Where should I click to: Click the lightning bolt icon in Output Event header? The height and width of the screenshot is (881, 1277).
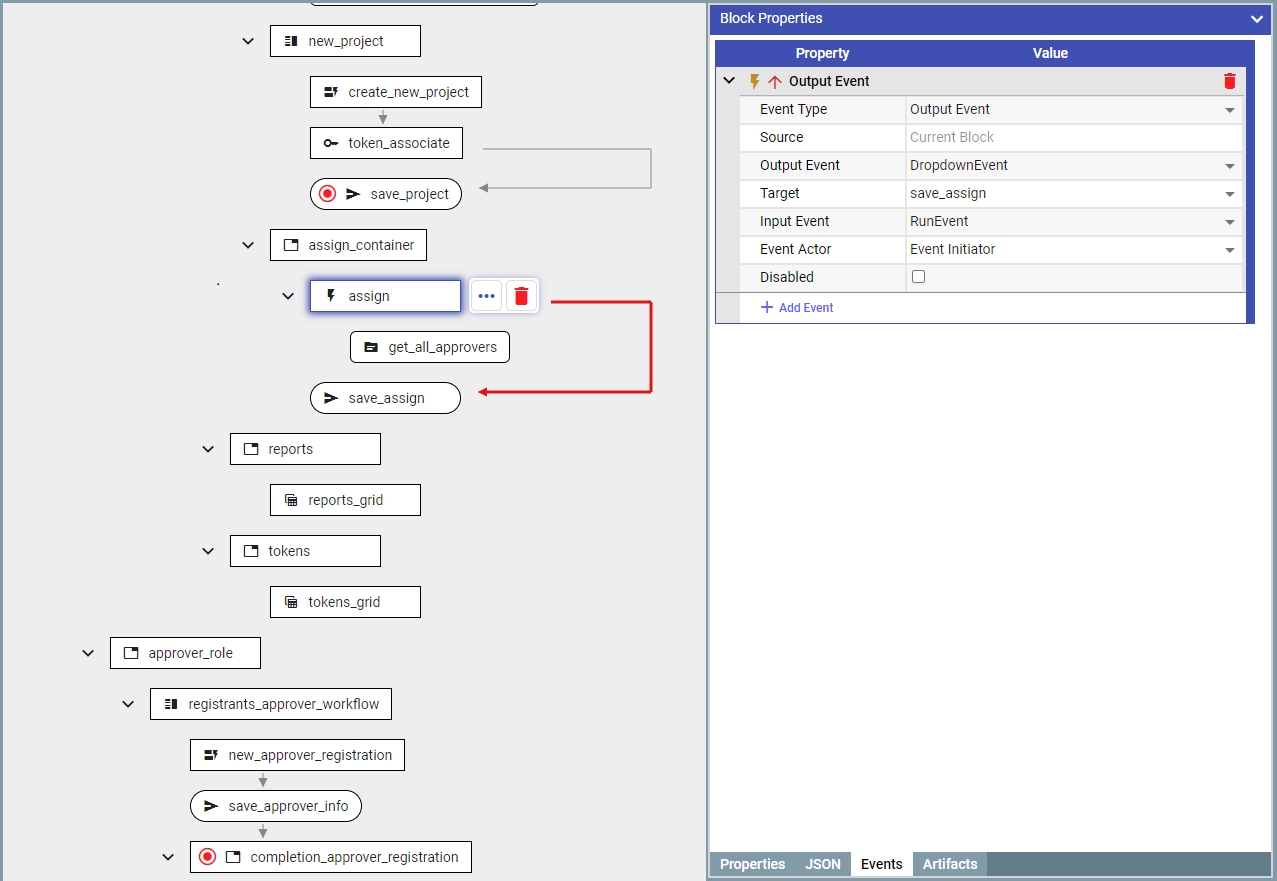coord(755,82)
